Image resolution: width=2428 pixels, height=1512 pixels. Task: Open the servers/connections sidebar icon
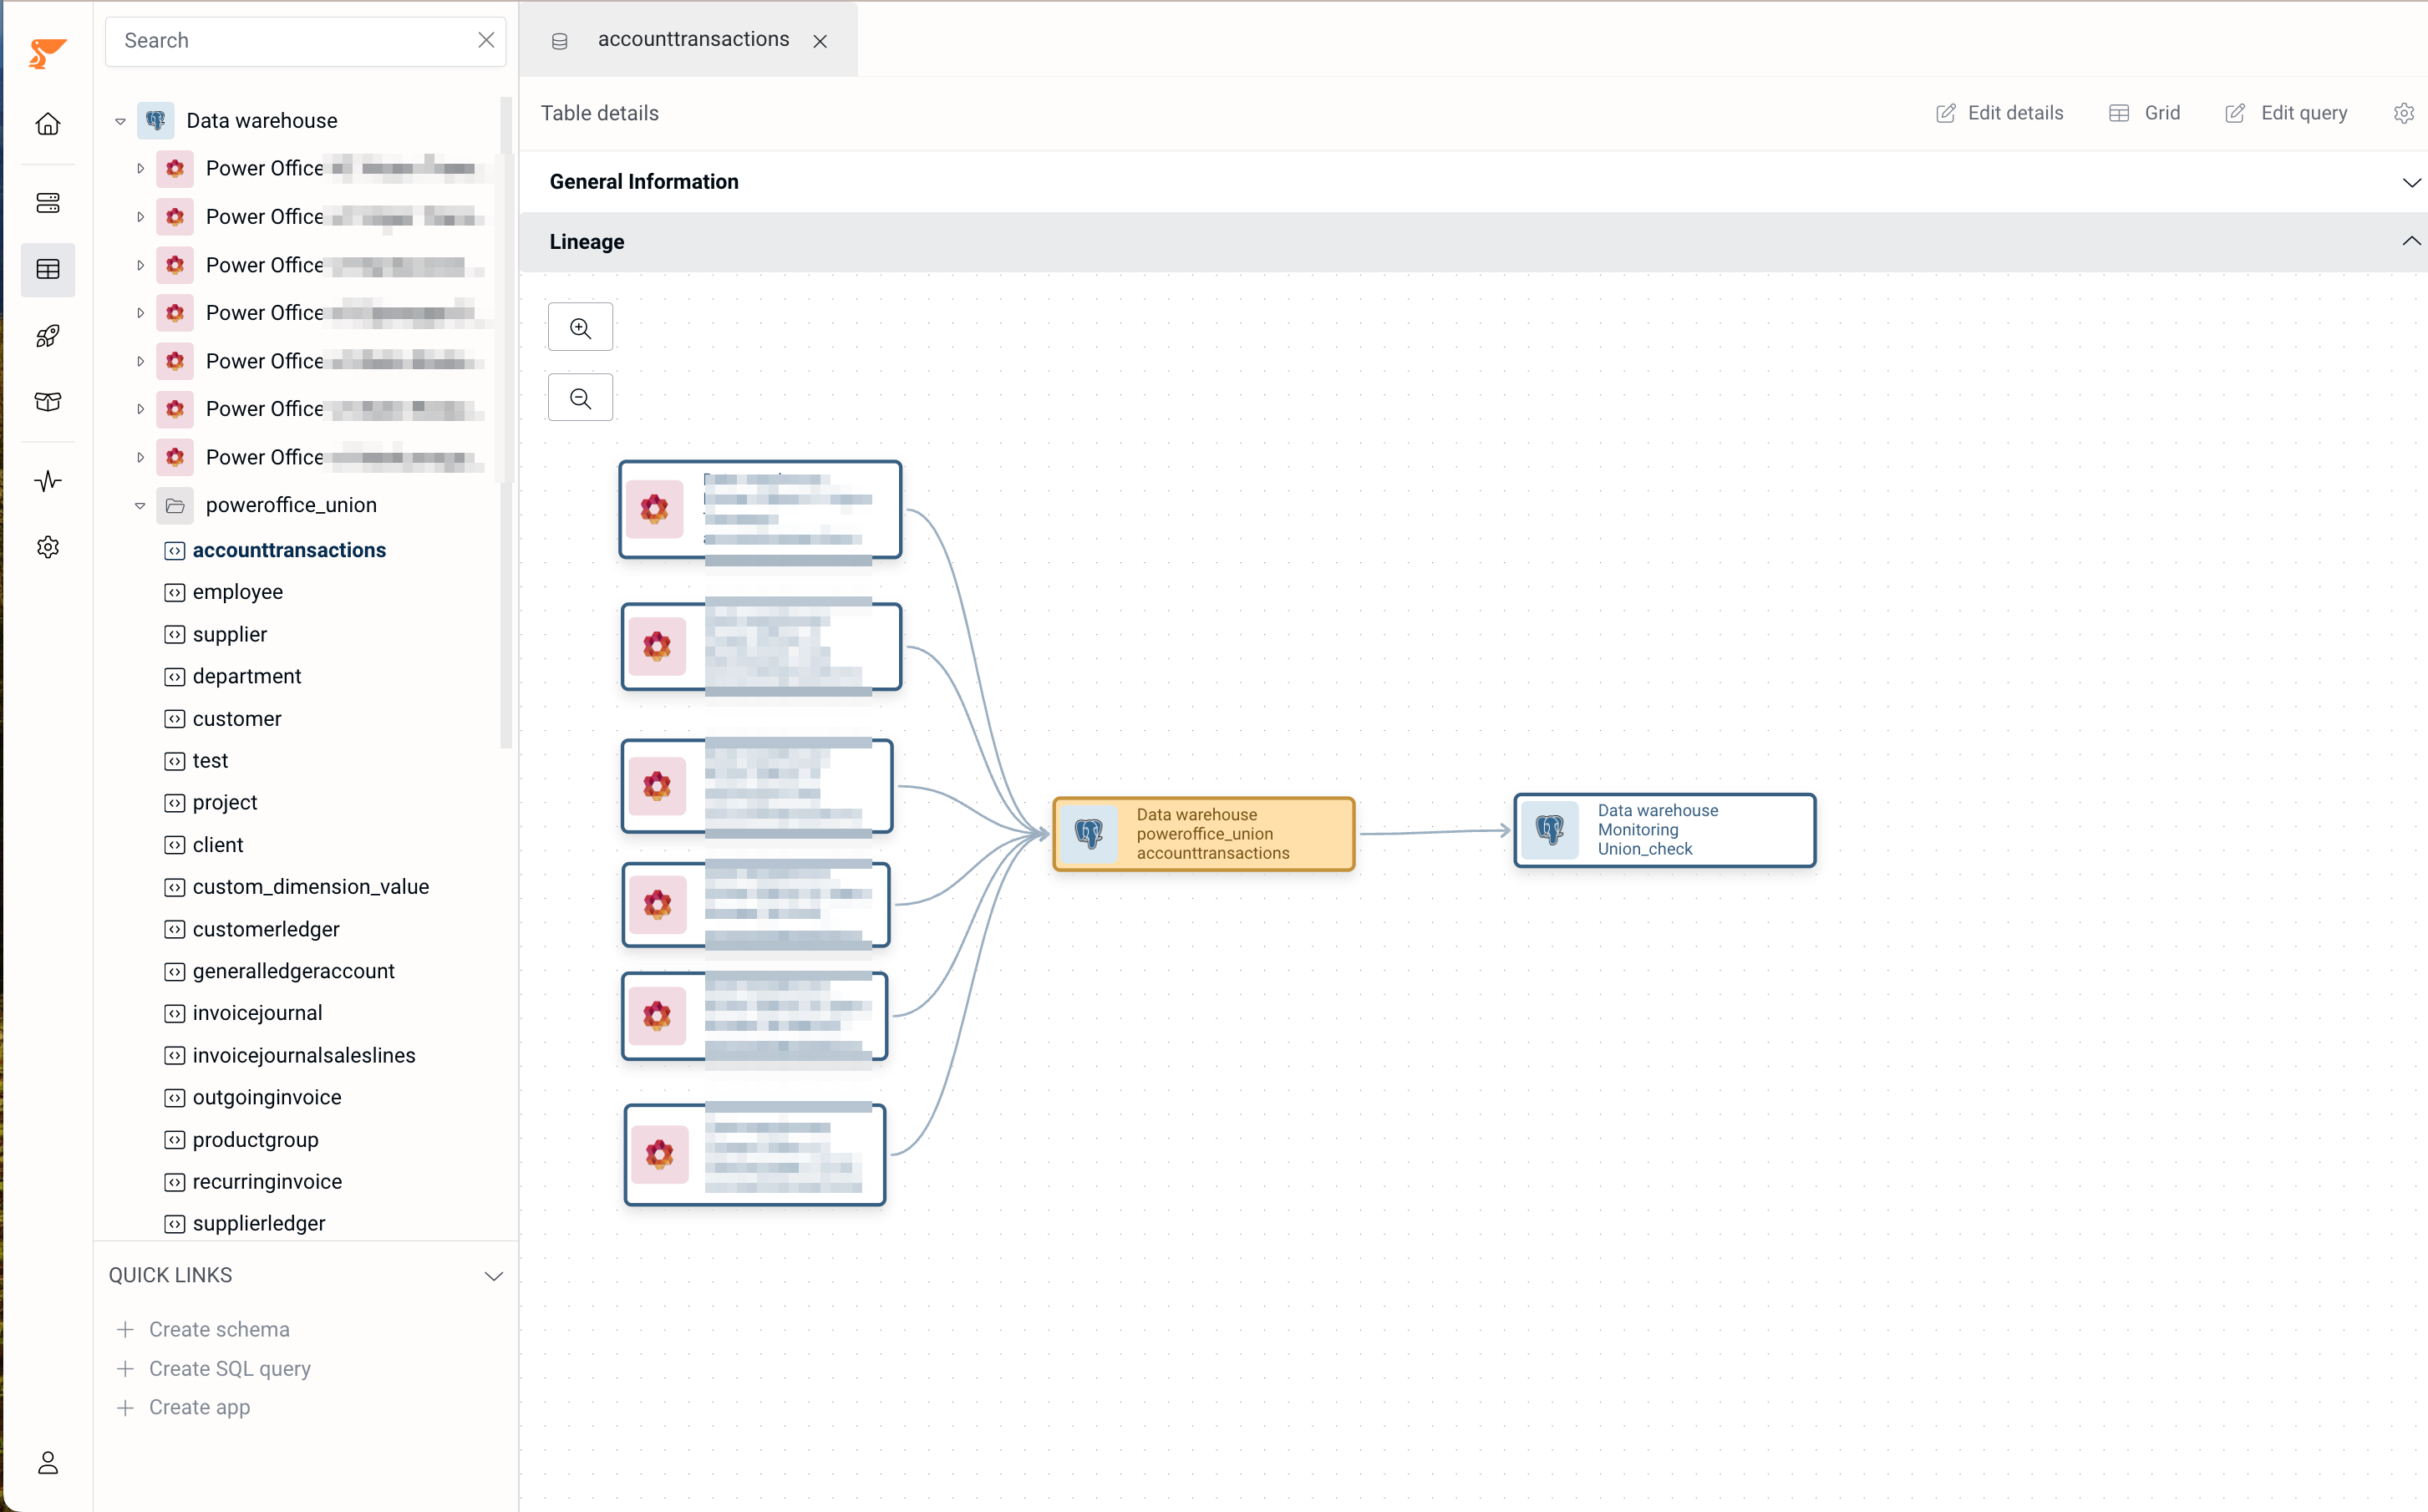(48, 203)
